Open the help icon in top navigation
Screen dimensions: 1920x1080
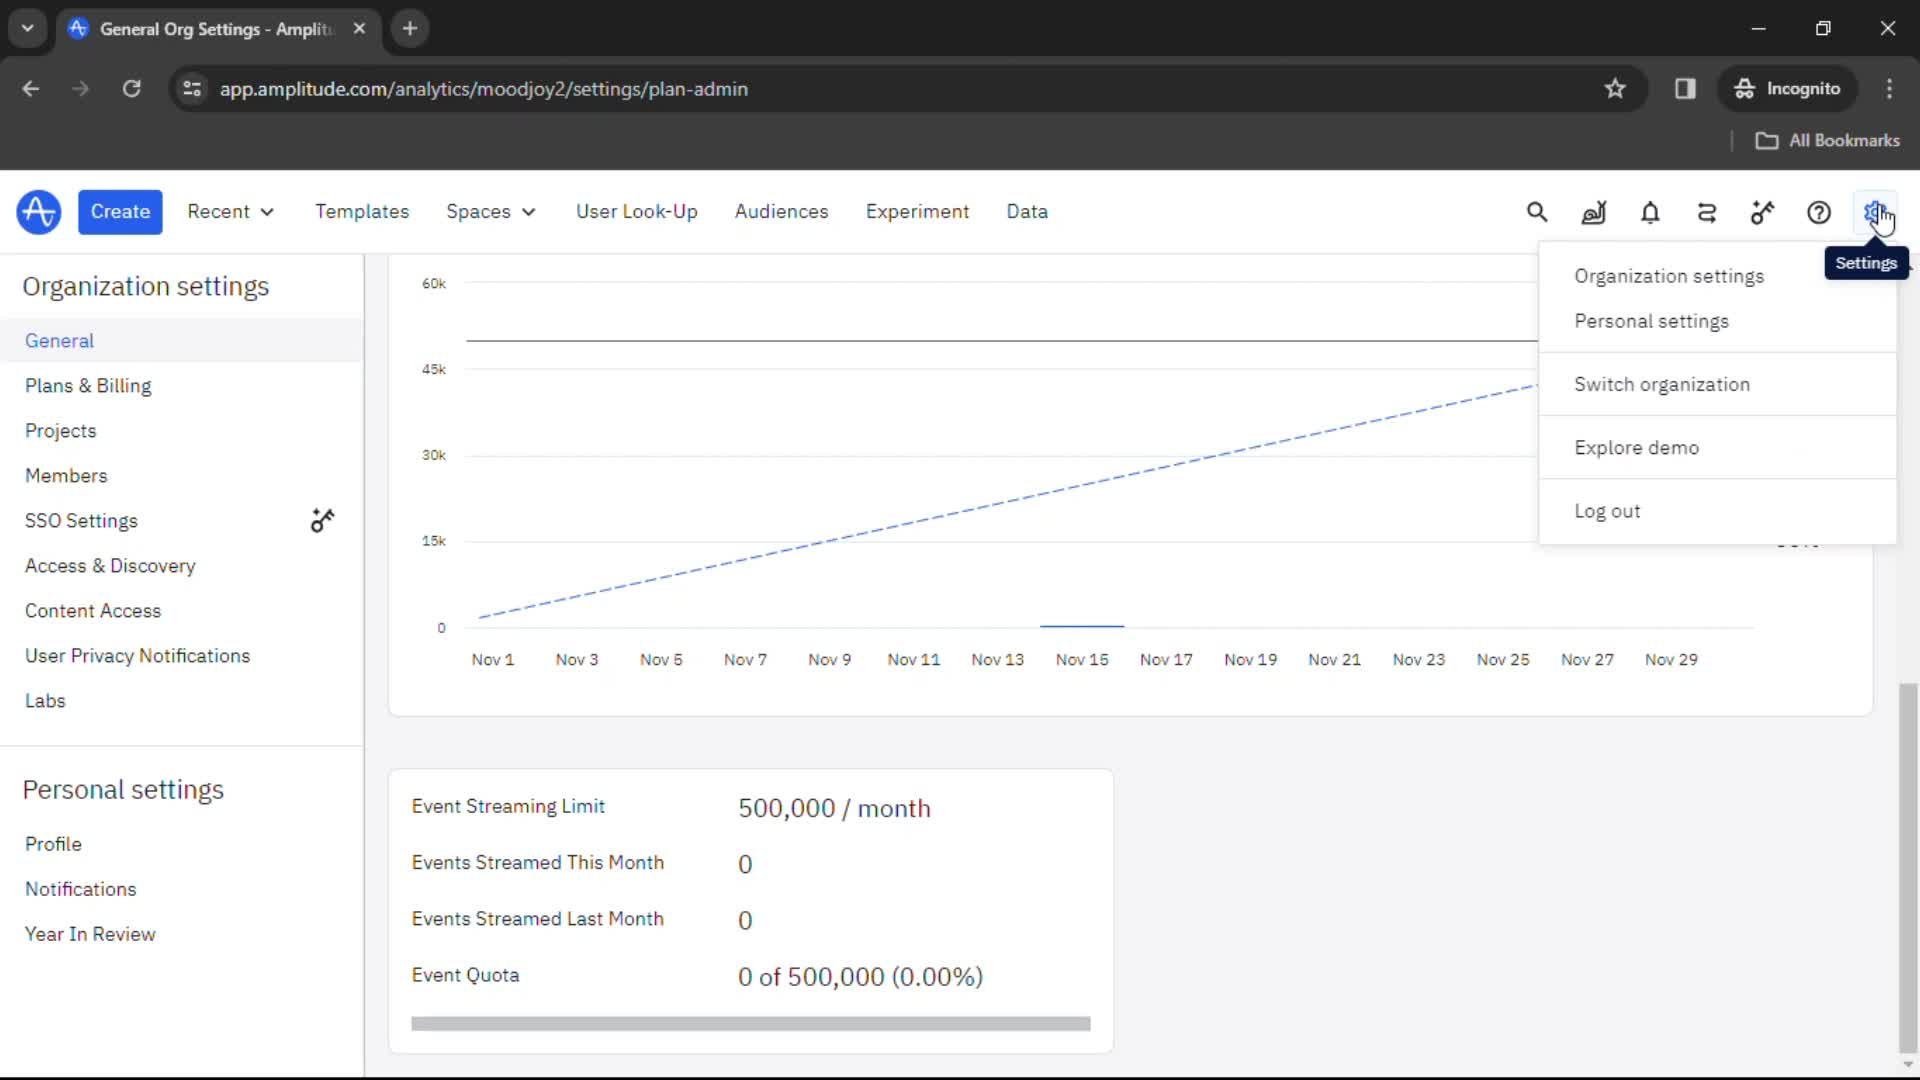coord(1820,211)
